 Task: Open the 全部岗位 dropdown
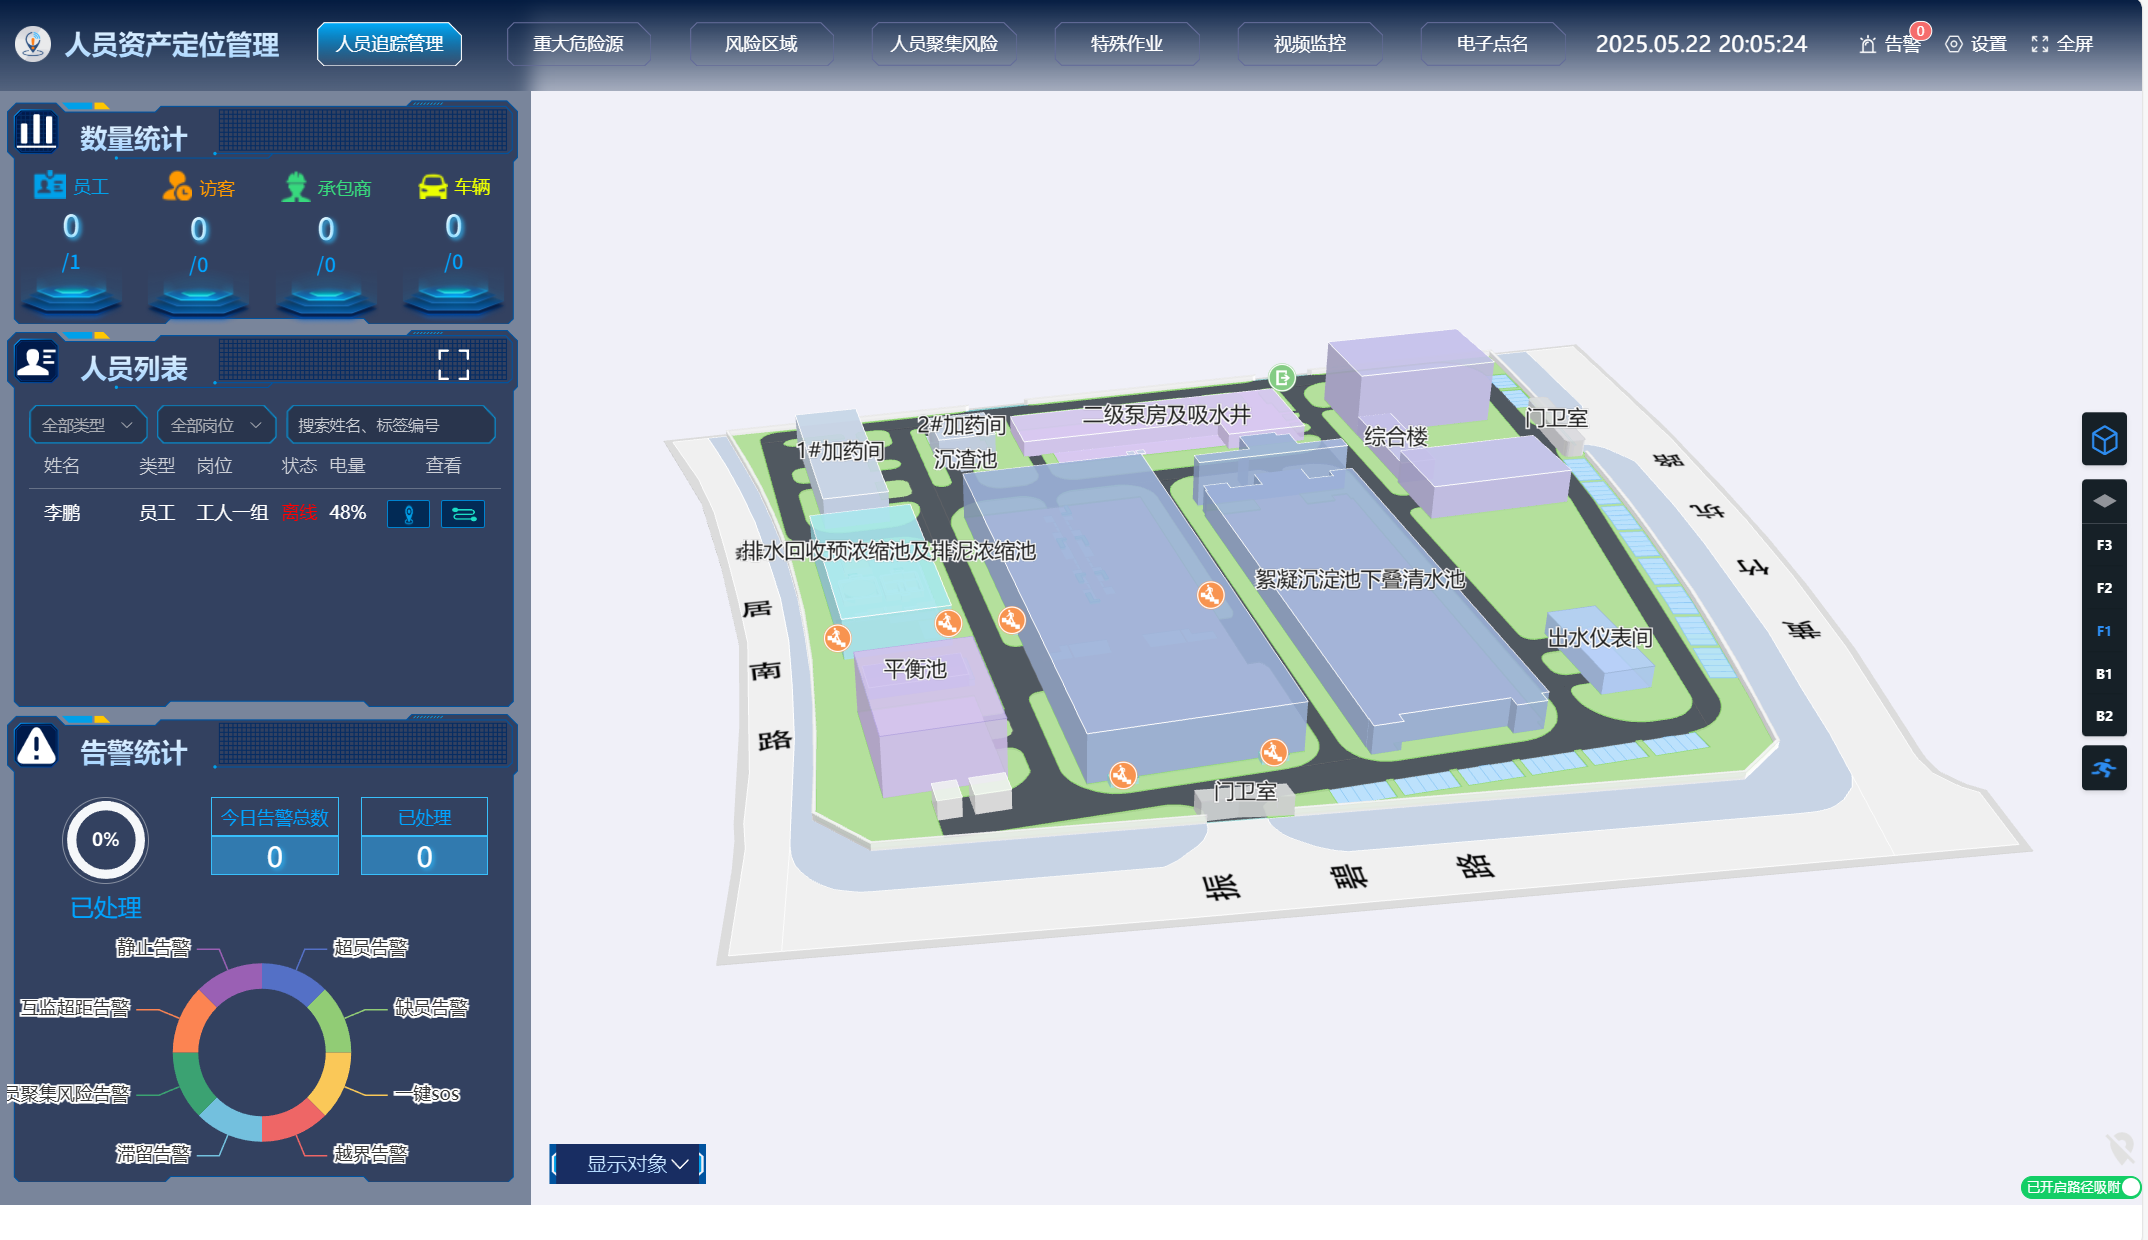216,425
